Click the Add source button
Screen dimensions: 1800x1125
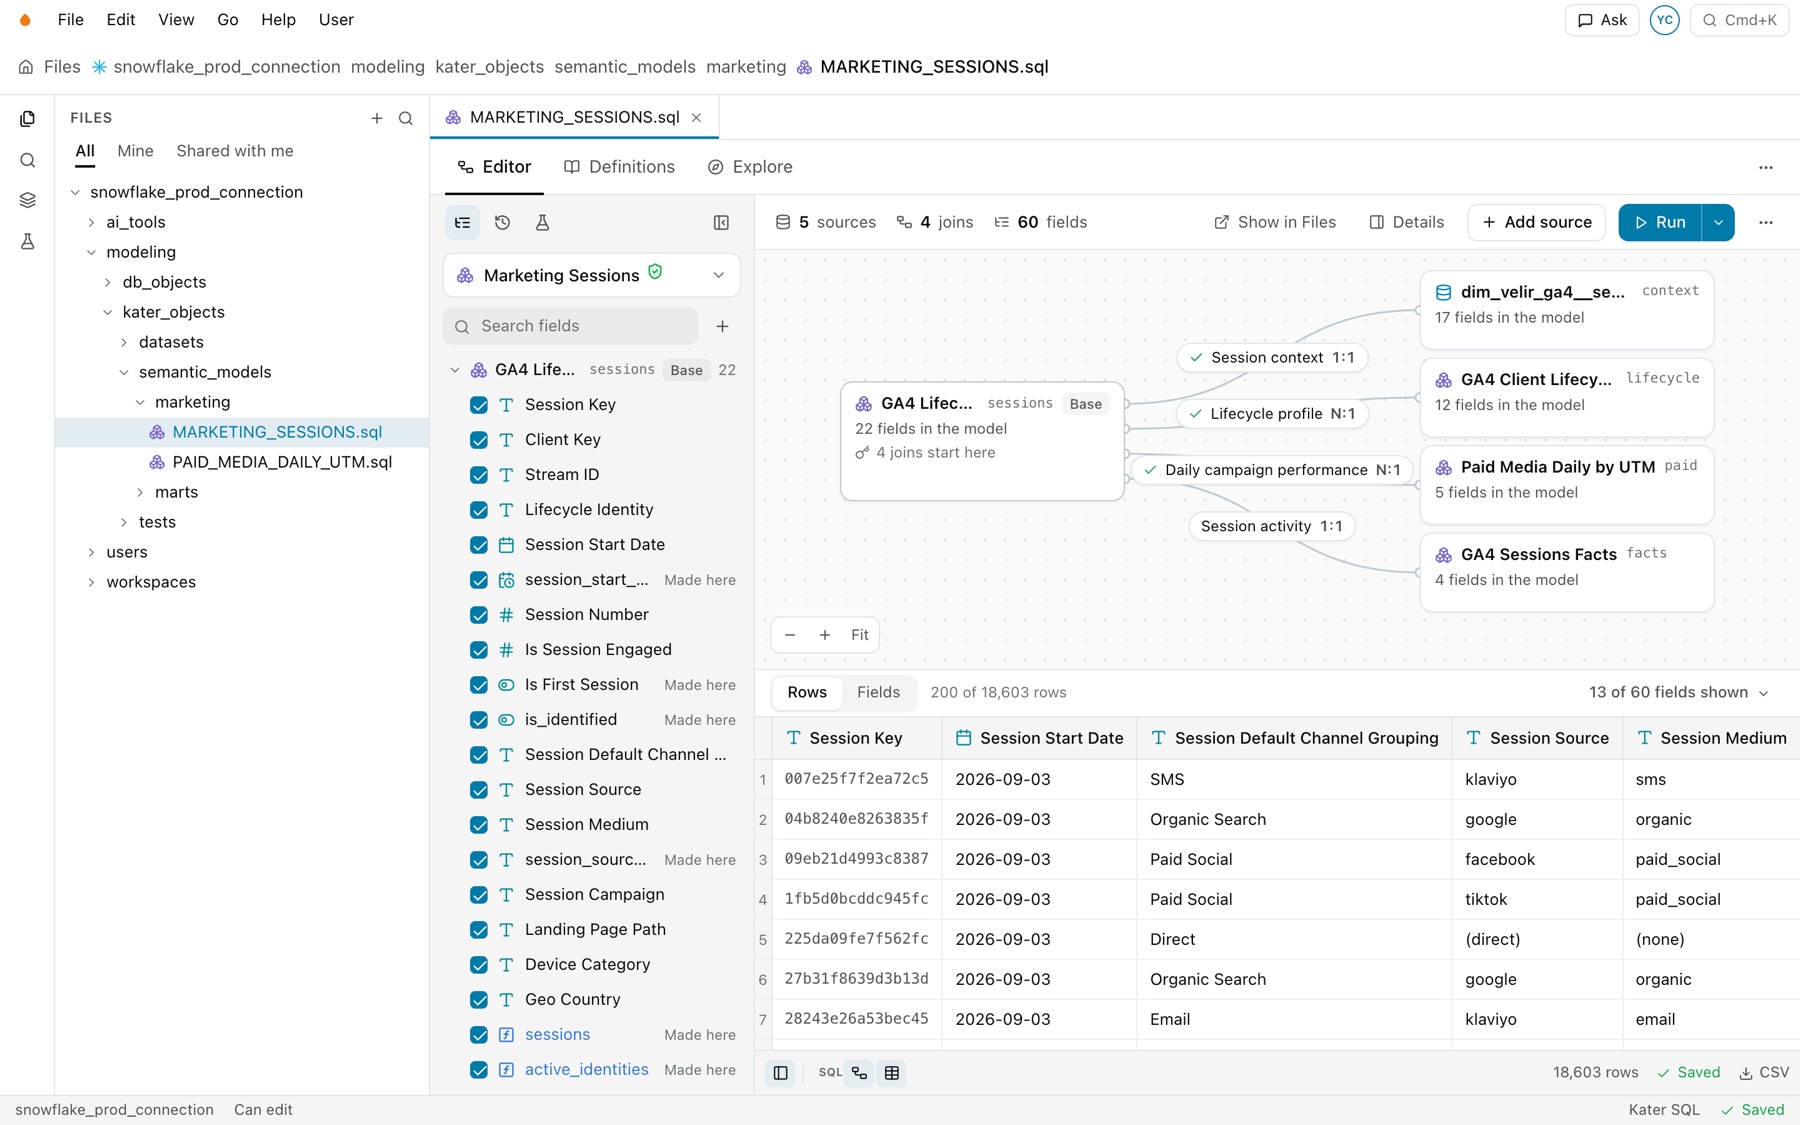pos(1536,222)
